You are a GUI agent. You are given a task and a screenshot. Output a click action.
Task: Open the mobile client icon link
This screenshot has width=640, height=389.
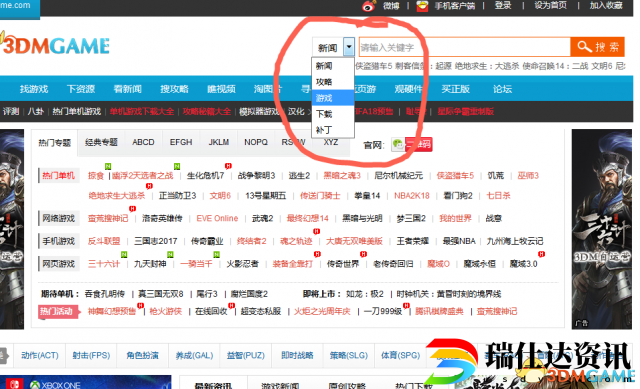(422, 6)
